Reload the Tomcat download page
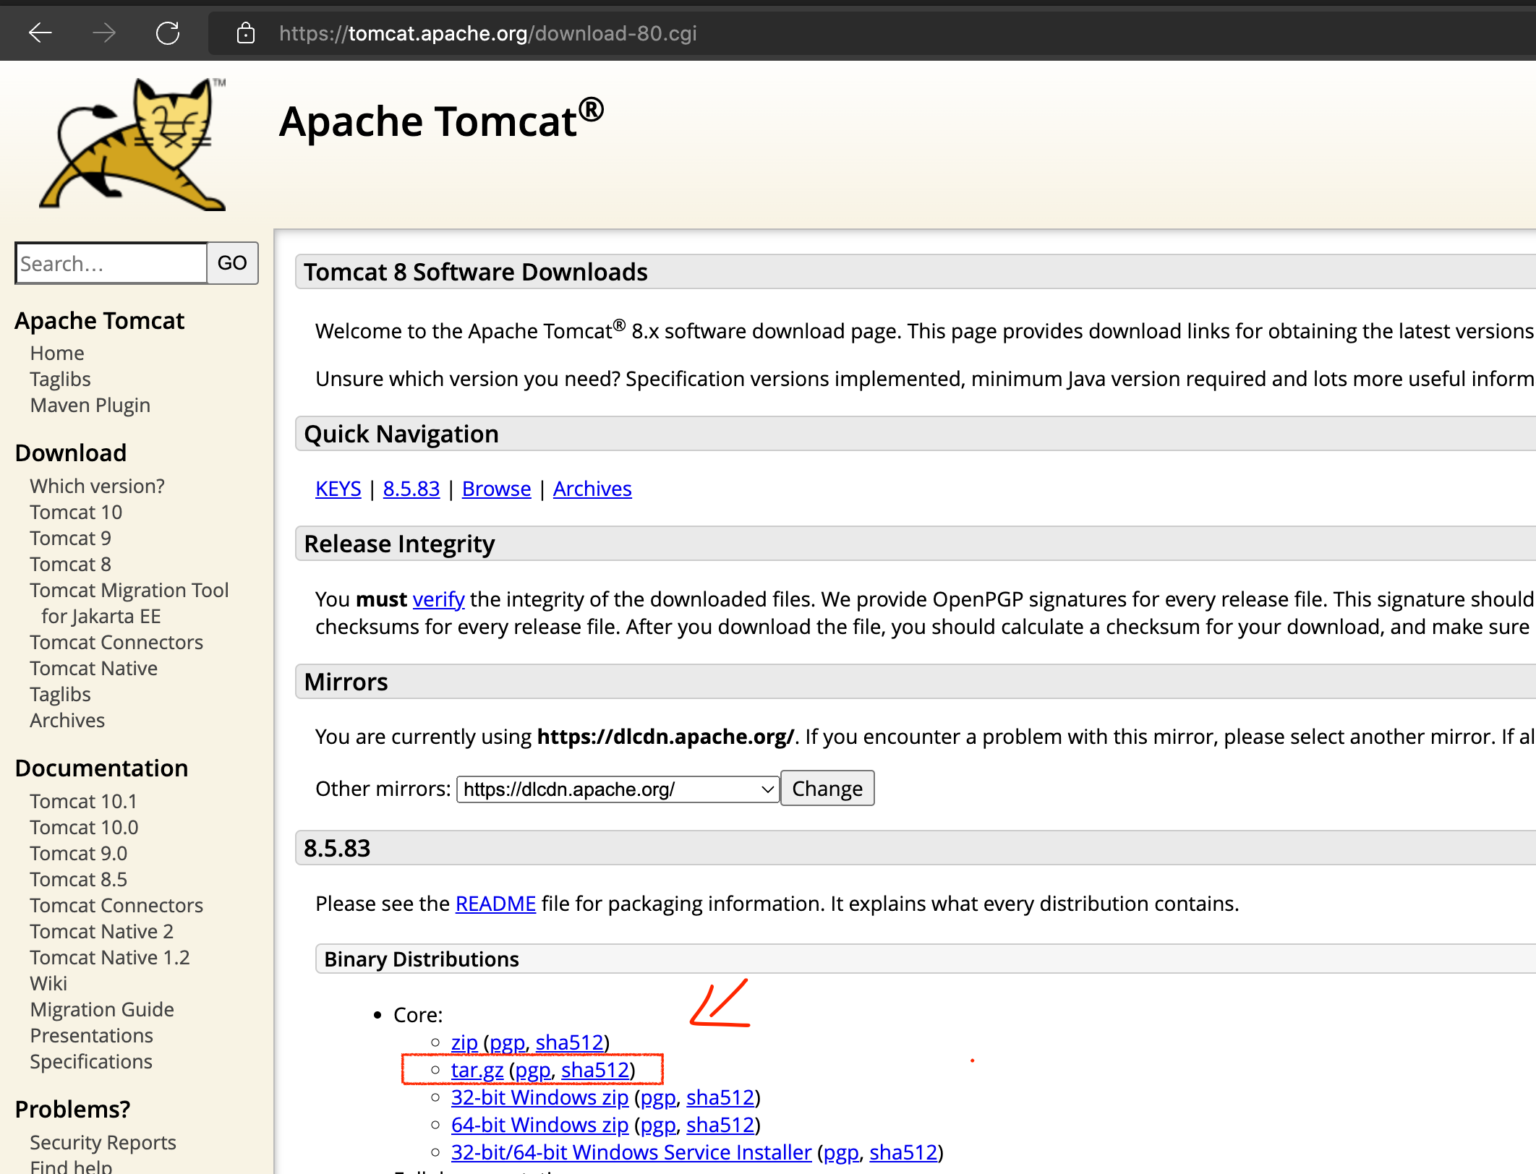1536x1174 pixels. pos(168,32)
